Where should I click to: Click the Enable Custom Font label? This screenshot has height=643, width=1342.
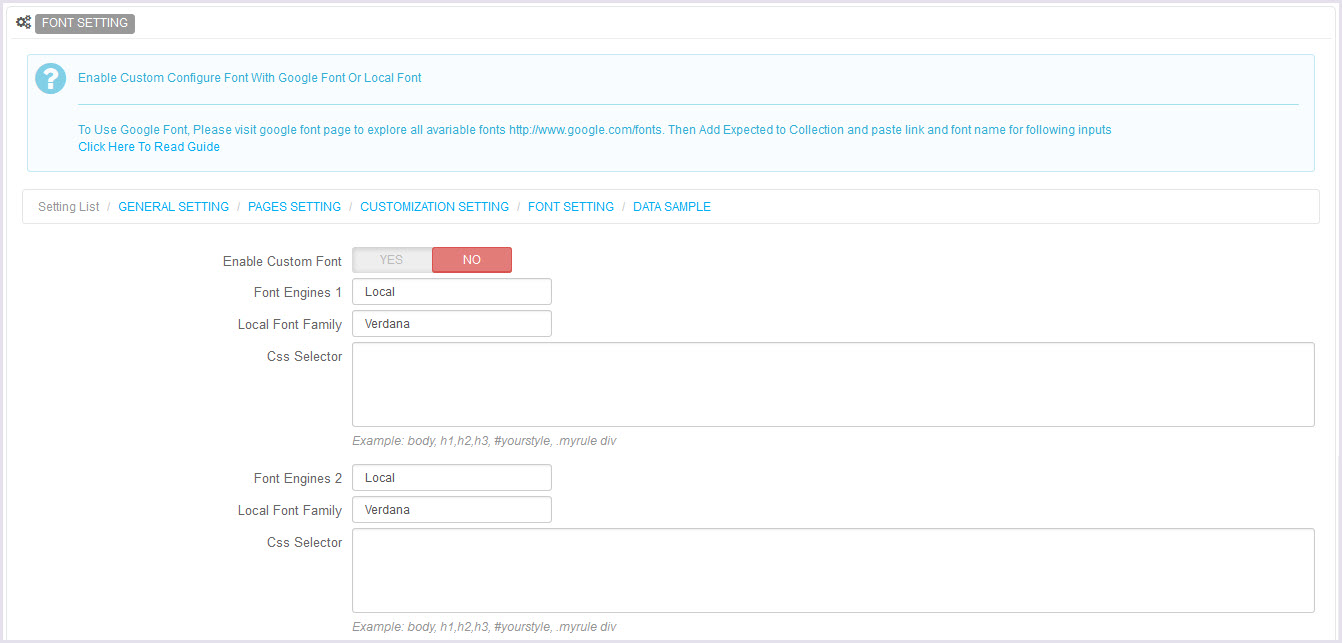282,261
